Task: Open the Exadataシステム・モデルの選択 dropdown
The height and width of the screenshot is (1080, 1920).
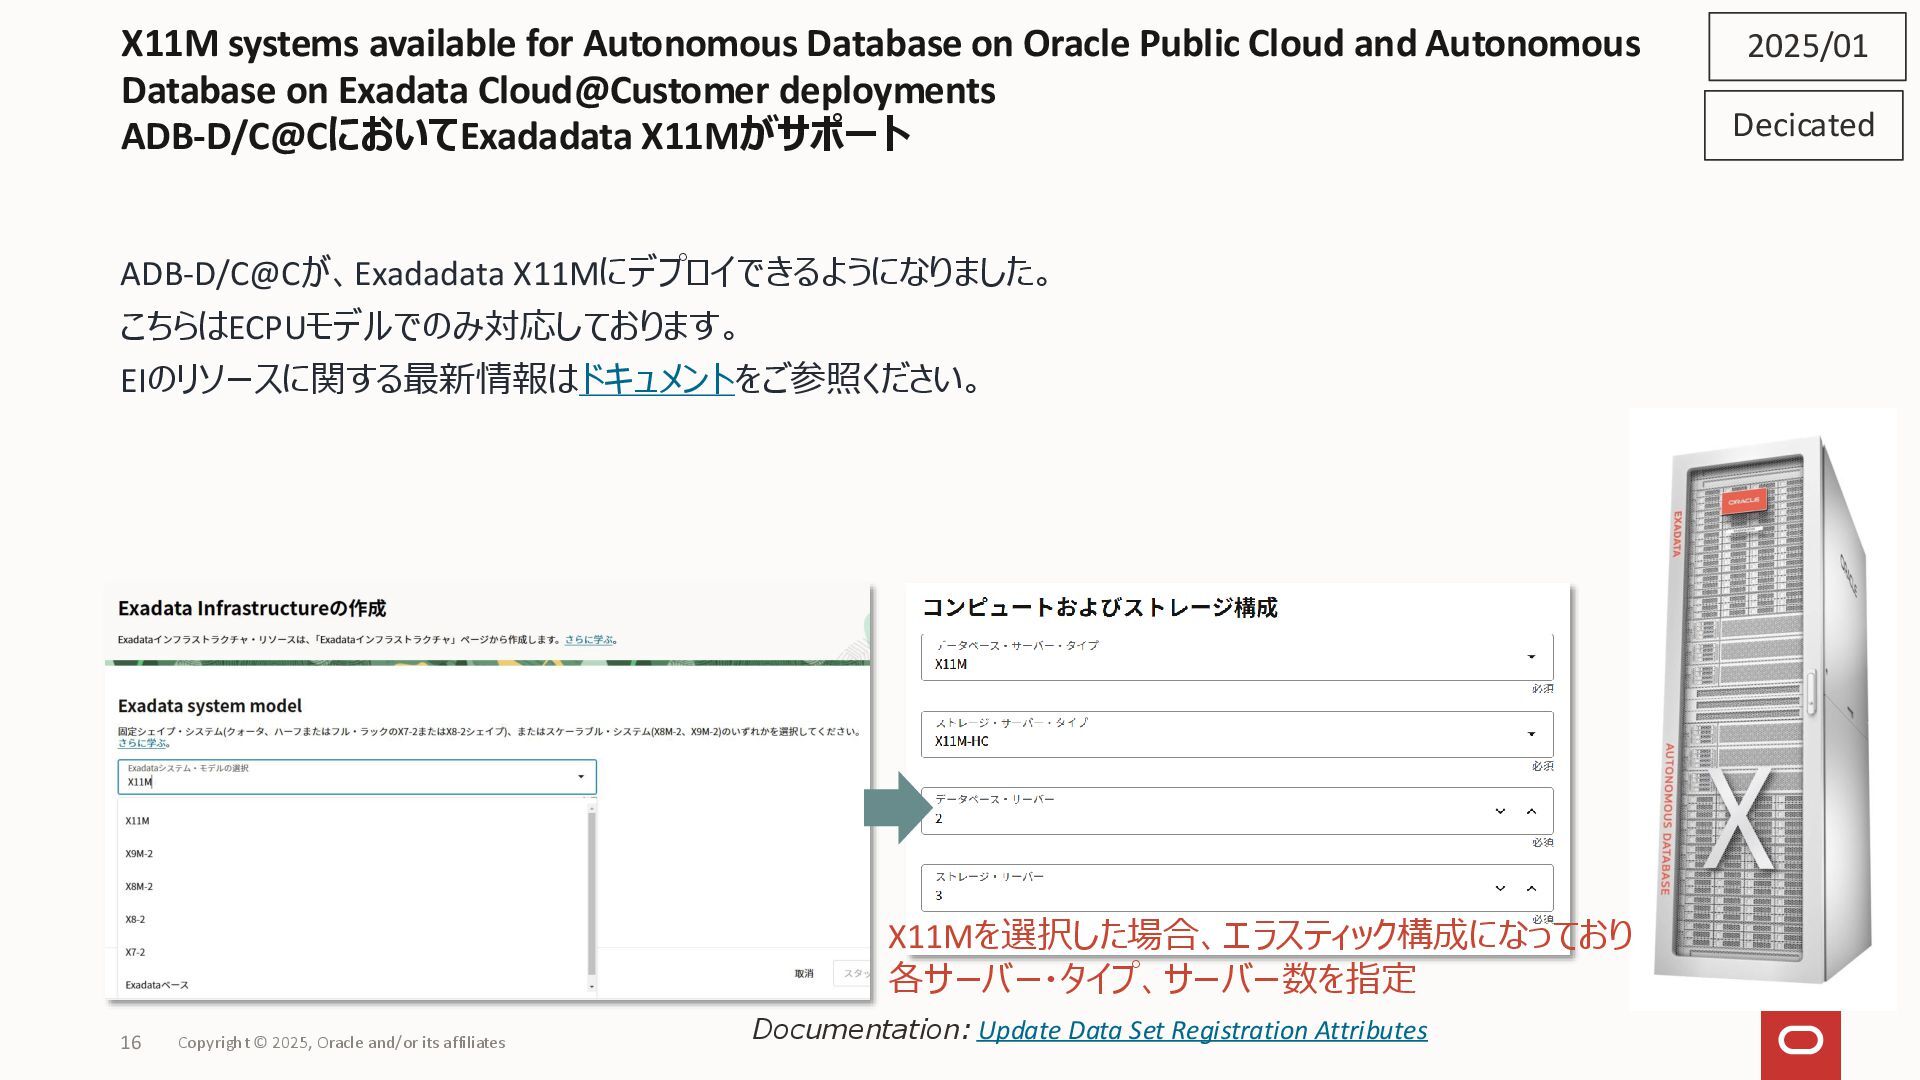Action: (357, 777)
